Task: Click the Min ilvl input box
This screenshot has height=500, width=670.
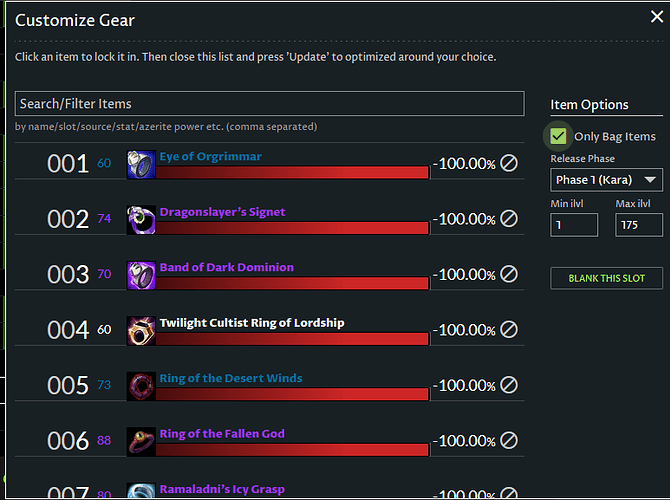Action: click(574, 224)
